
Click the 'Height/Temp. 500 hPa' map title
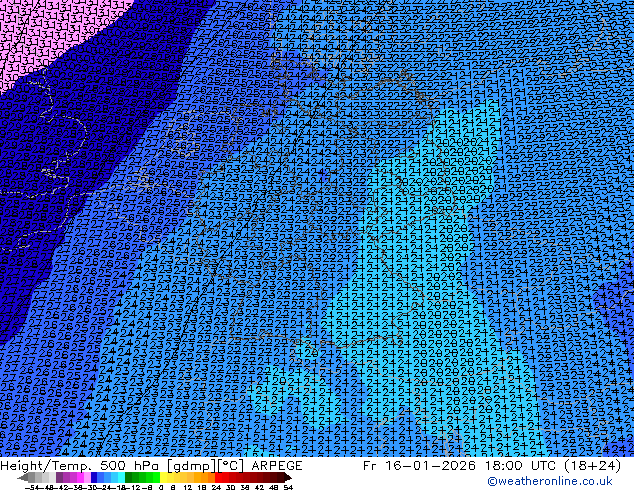(80, 466)
